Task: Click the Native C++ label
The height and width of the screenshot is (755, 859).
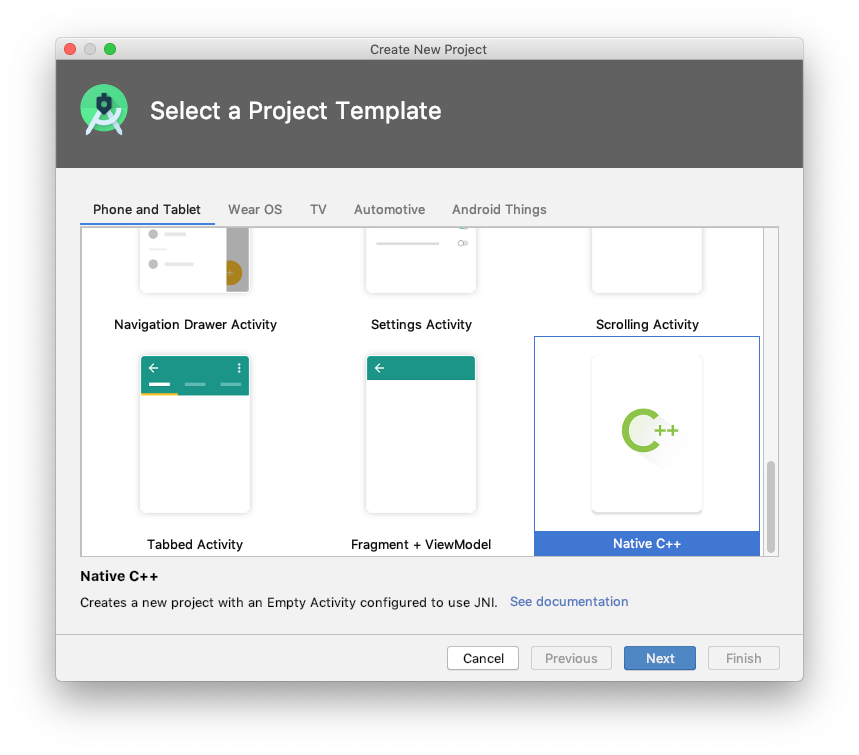Action: [x=647, y=544]
